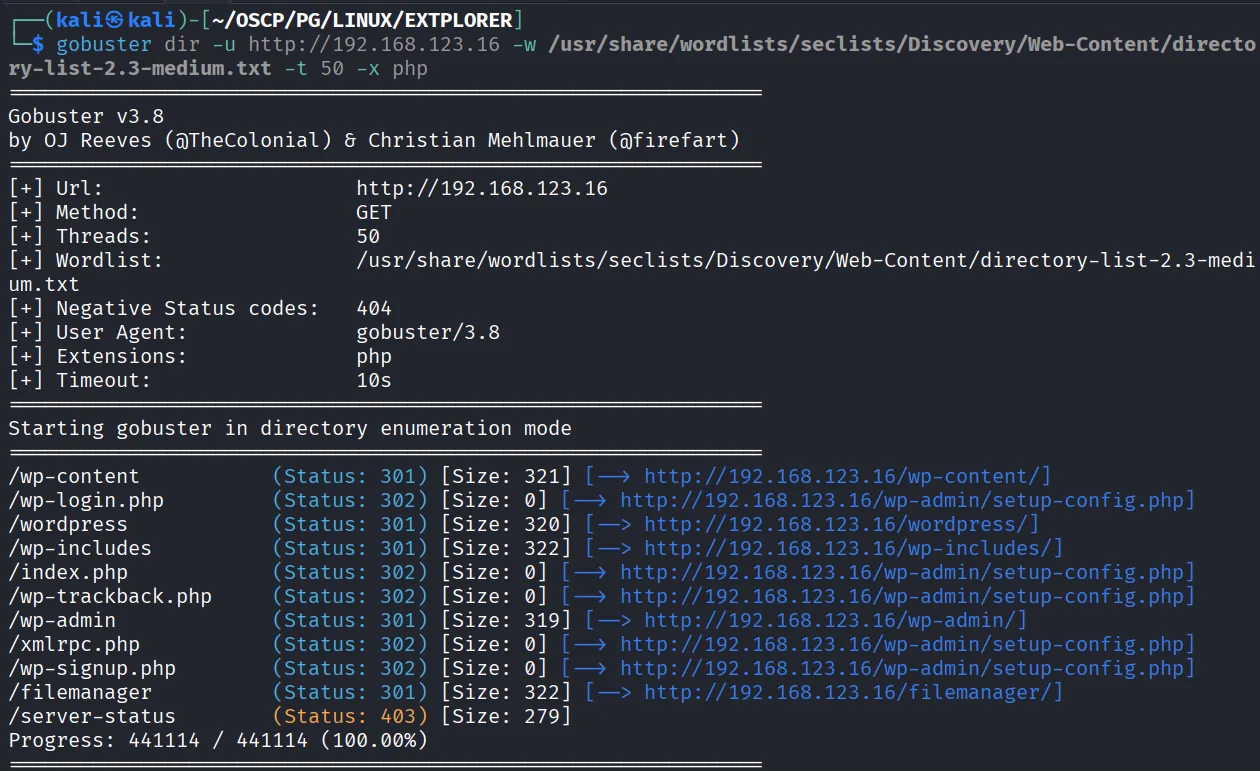Click the /wordpress result path
The height and width of the screenshot is (771, 1260).
pyautogui.click(x=68, y=524)
